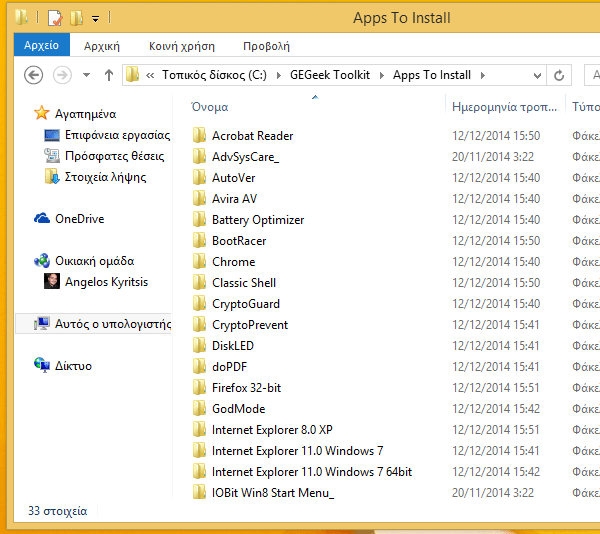Select the AdvSysCare_ folder icon

click(x=199, y=156)
